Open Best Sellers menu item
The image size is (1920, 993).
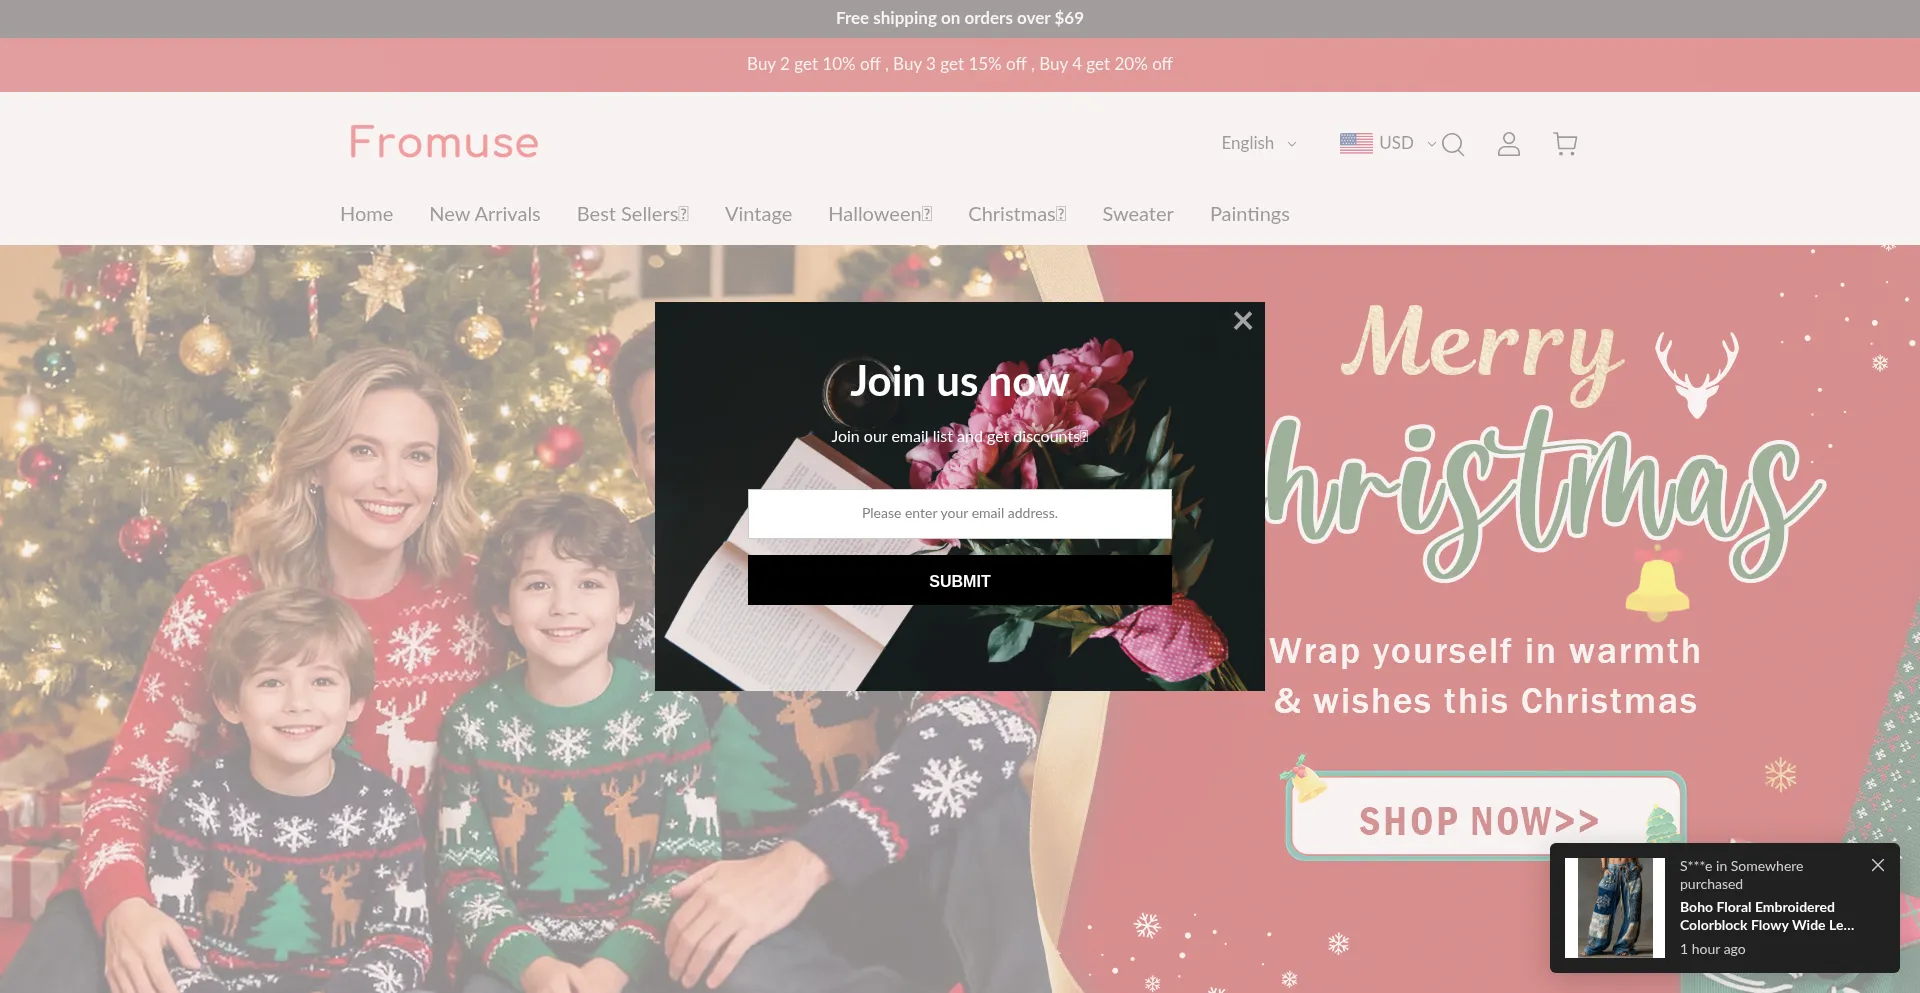(633, 214)
